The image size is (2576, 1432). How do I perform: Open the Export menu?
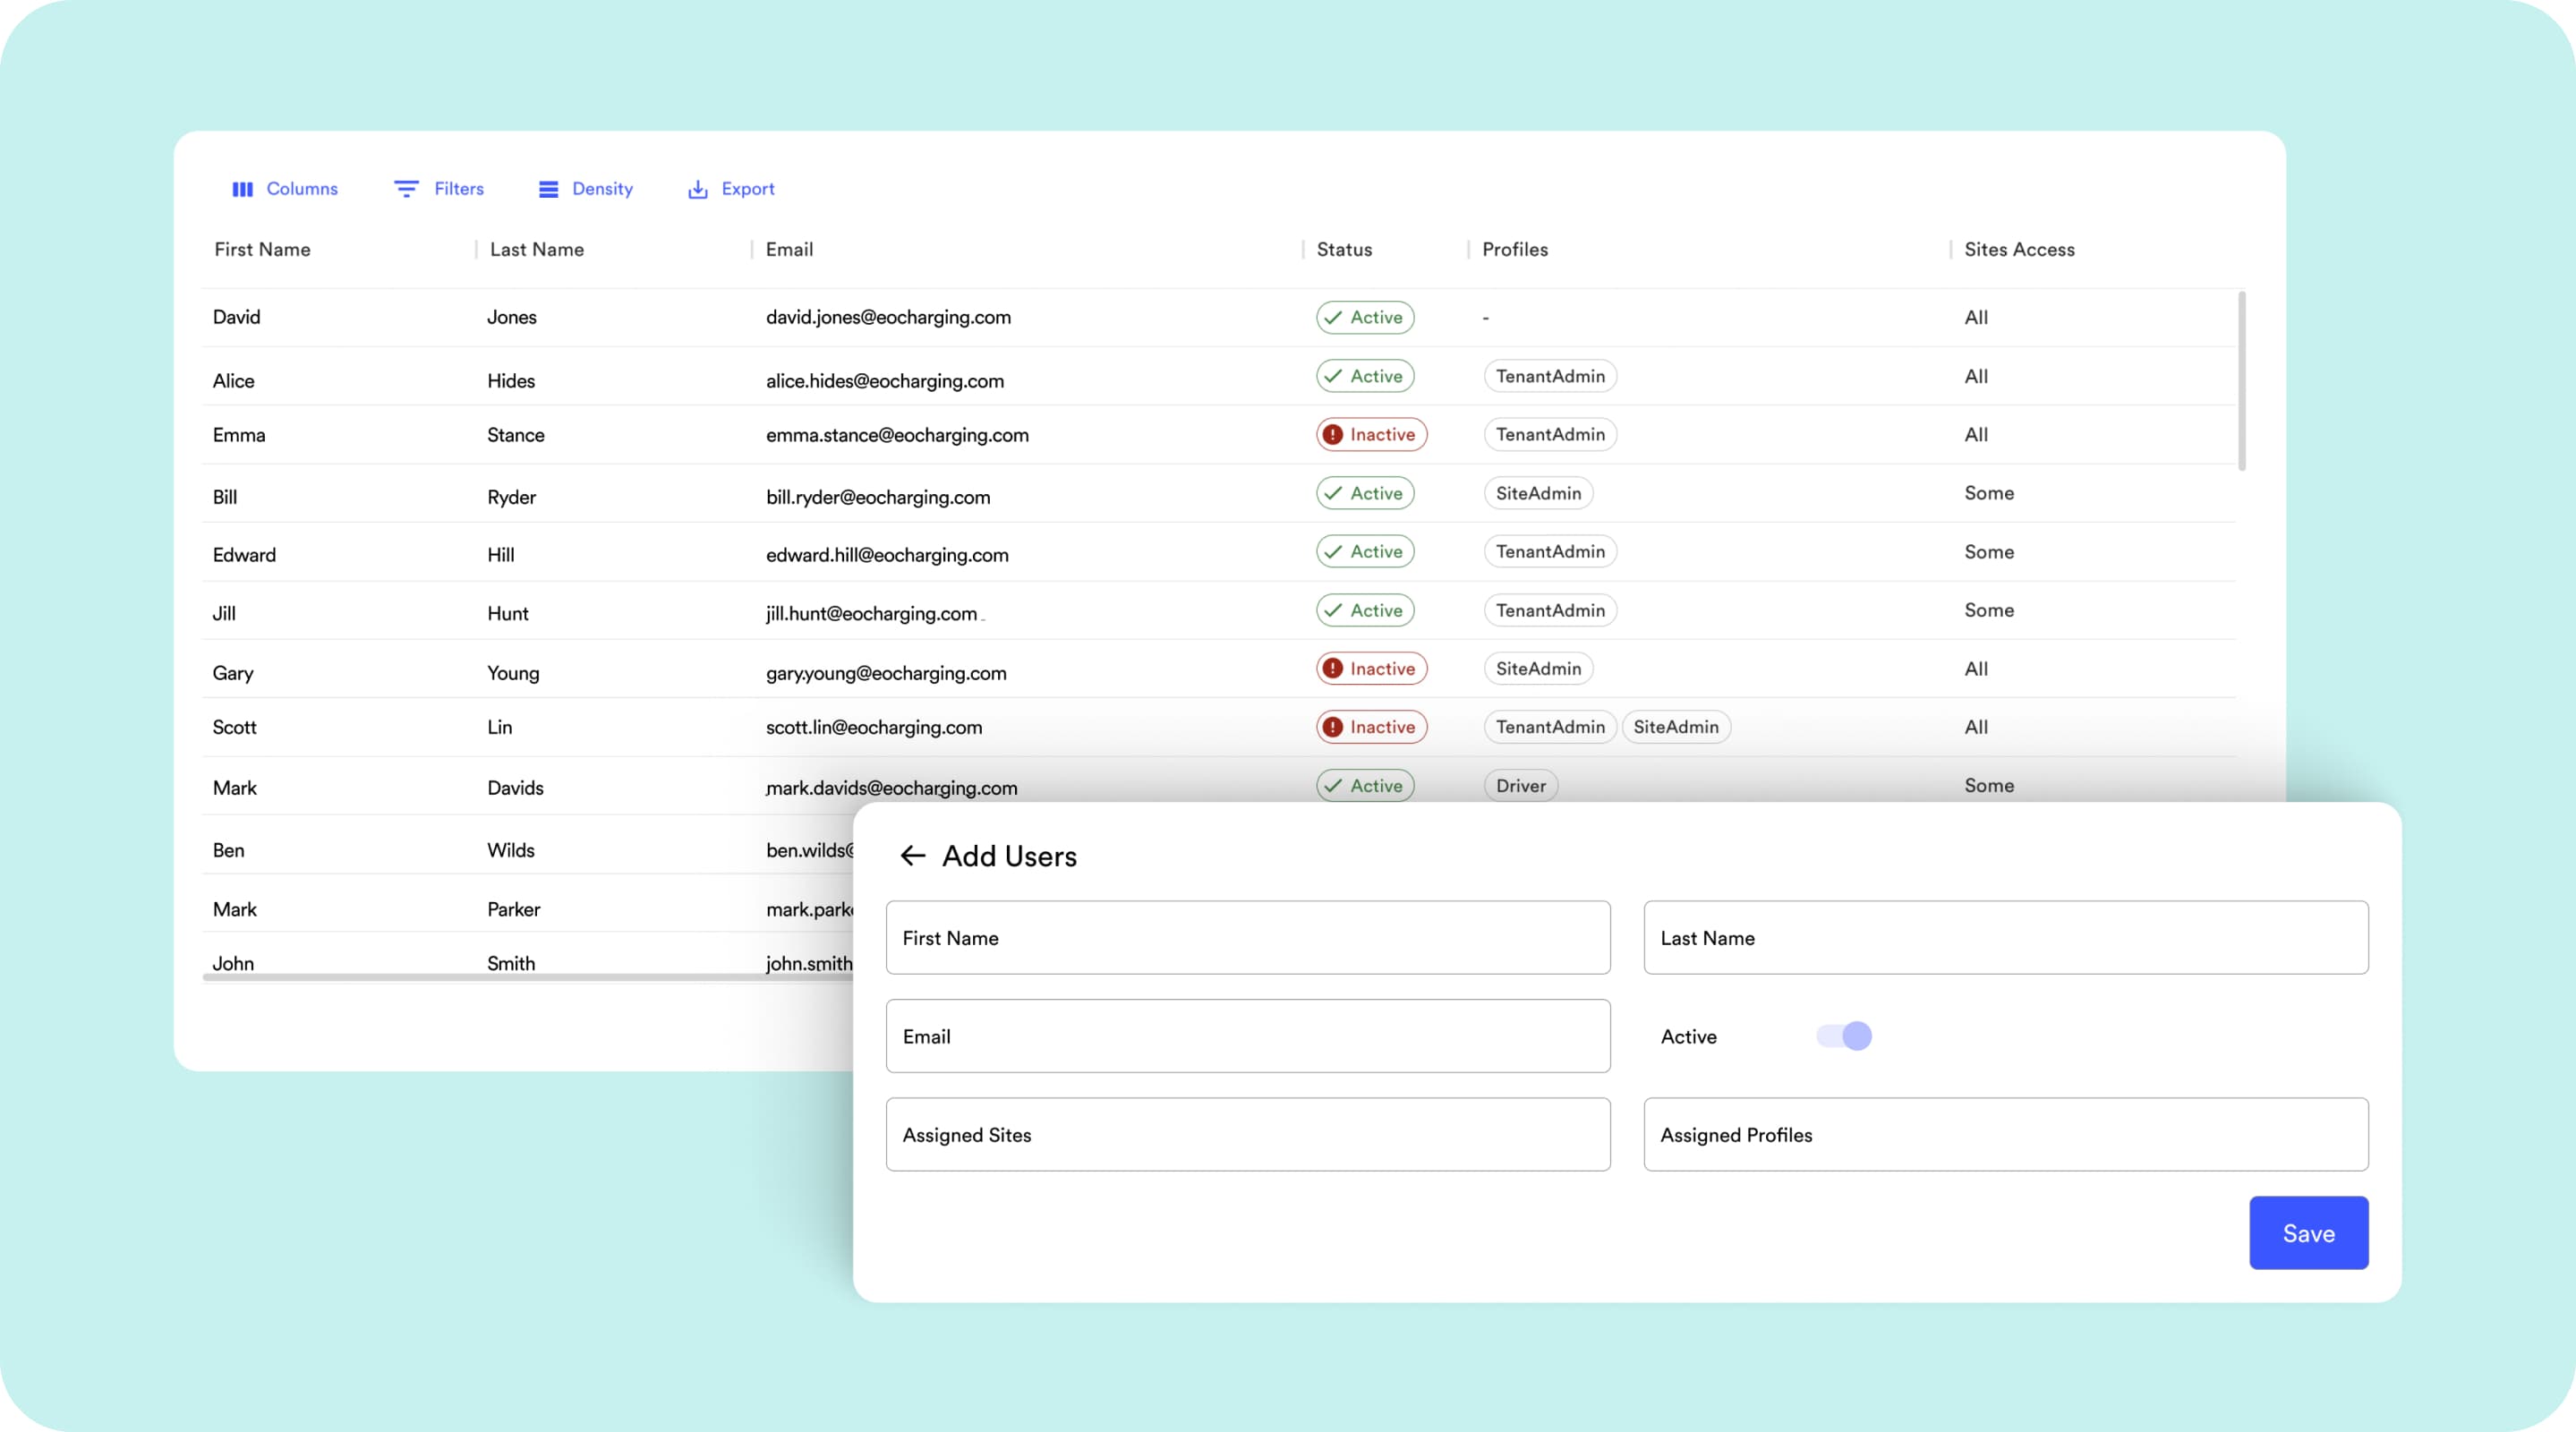tap(731, 189)
